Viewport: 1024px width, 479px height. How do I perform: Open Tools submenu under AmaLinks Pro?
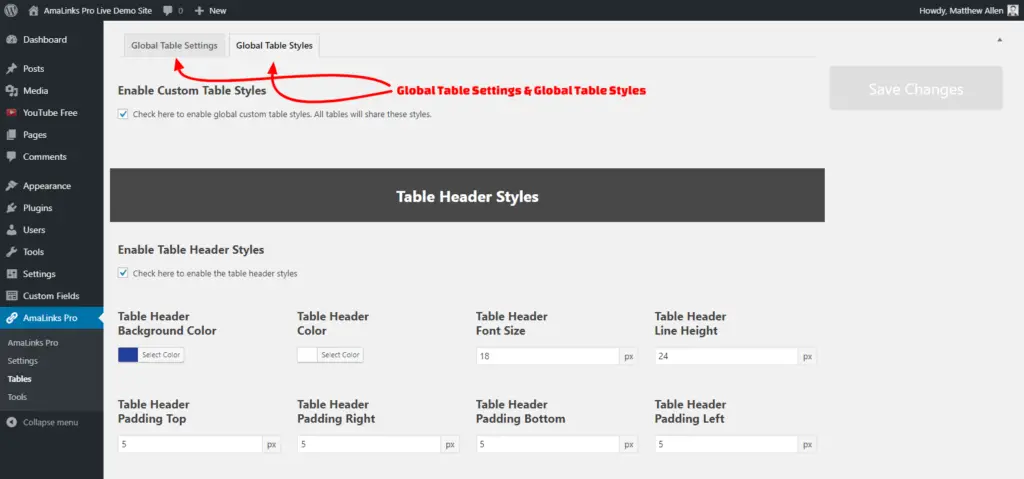click(18, 397)
